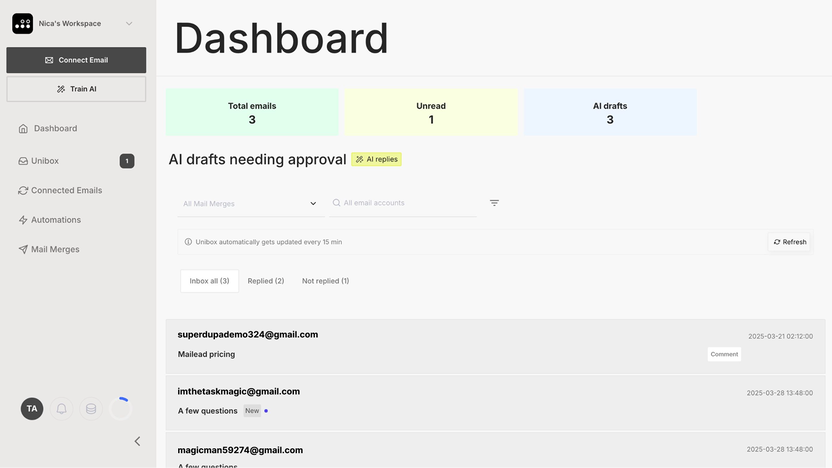Viewport: 832px width, 468px height.
Task: Click the circular progress indicator
Action: click(120, 409)
